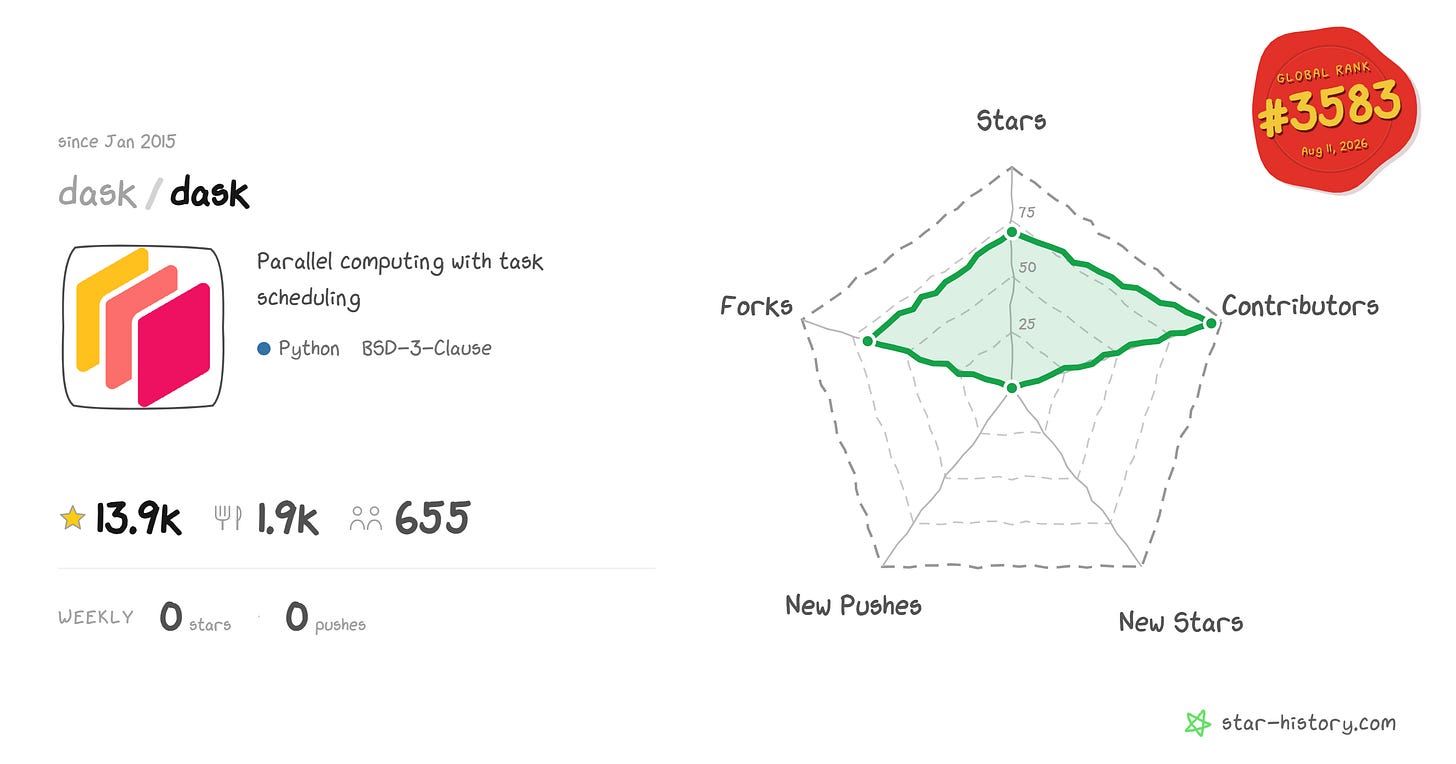Click the contributors people icon
1456x764 pixels.
coord(366,518)
